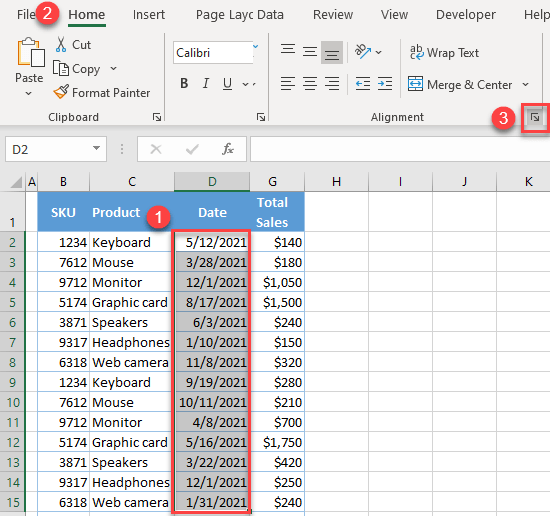This screenshot has width=550, height=516.
Task: Click the Copy icon
Action: click(x=61, y=68)
